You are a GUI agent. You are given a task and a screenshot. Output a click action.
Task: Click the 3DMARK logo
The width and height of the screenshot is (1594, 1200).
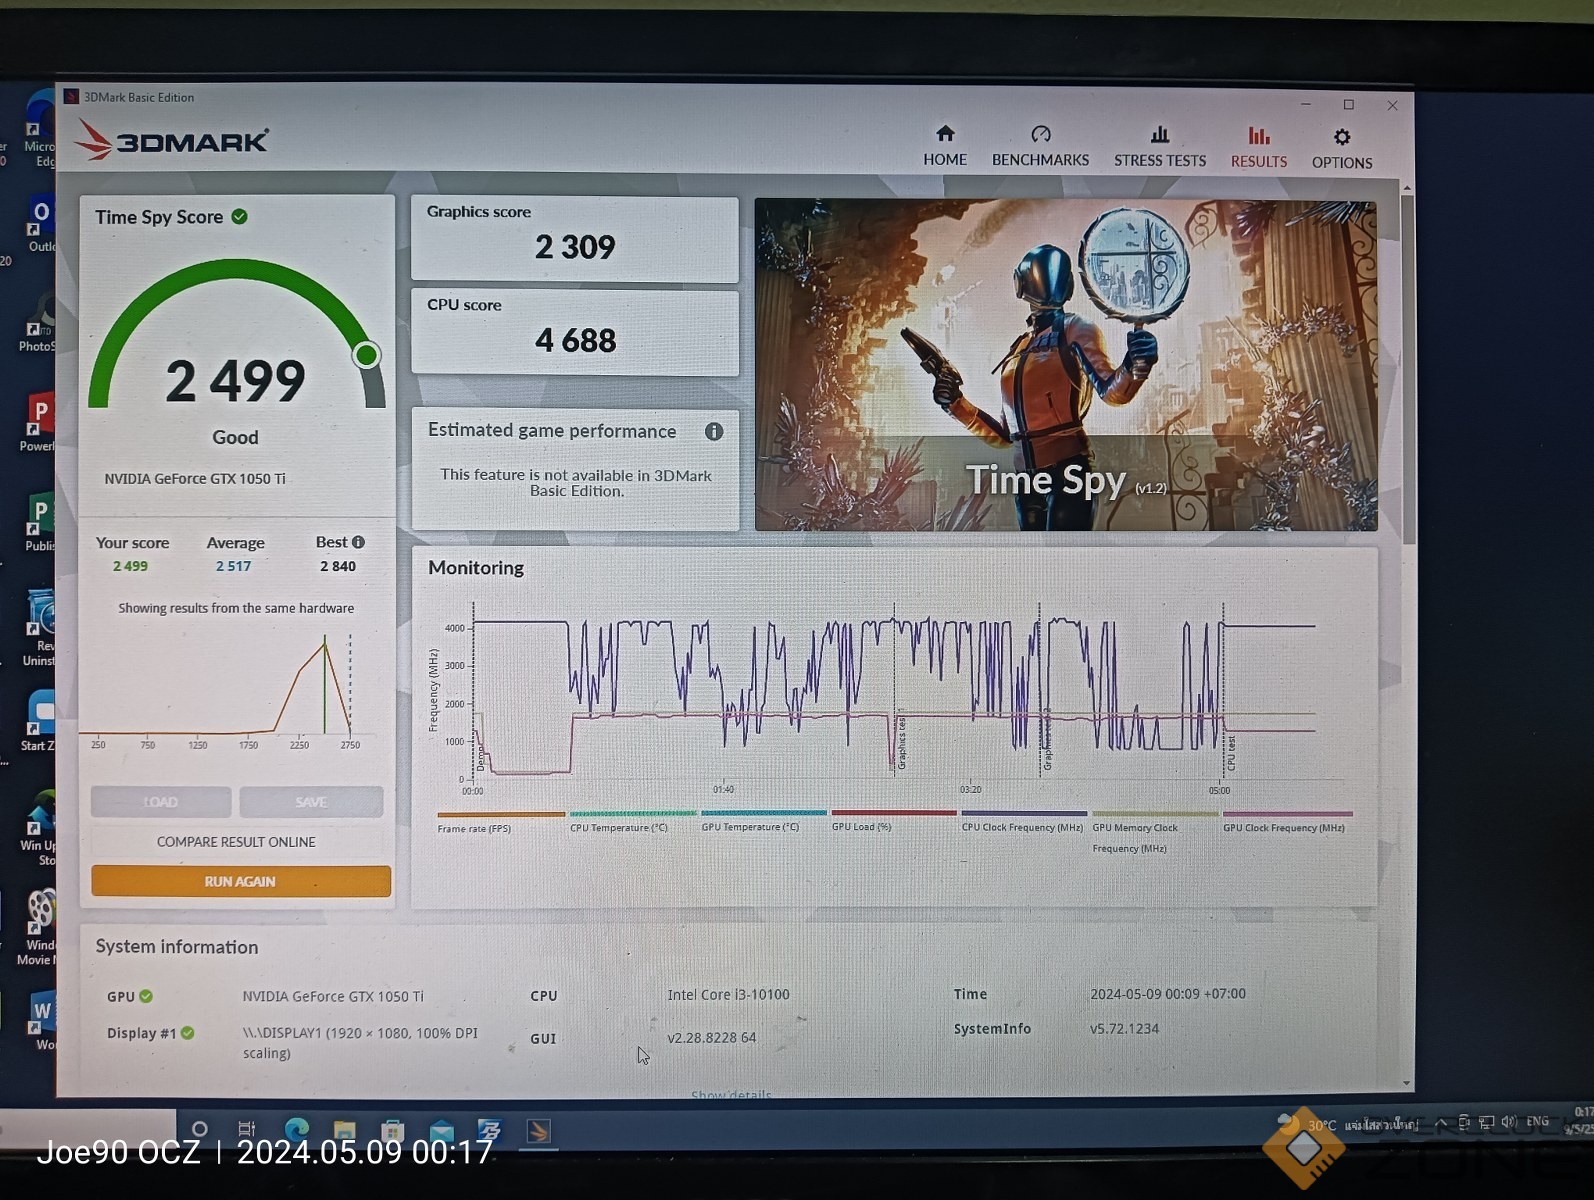[x=172, y=141]
